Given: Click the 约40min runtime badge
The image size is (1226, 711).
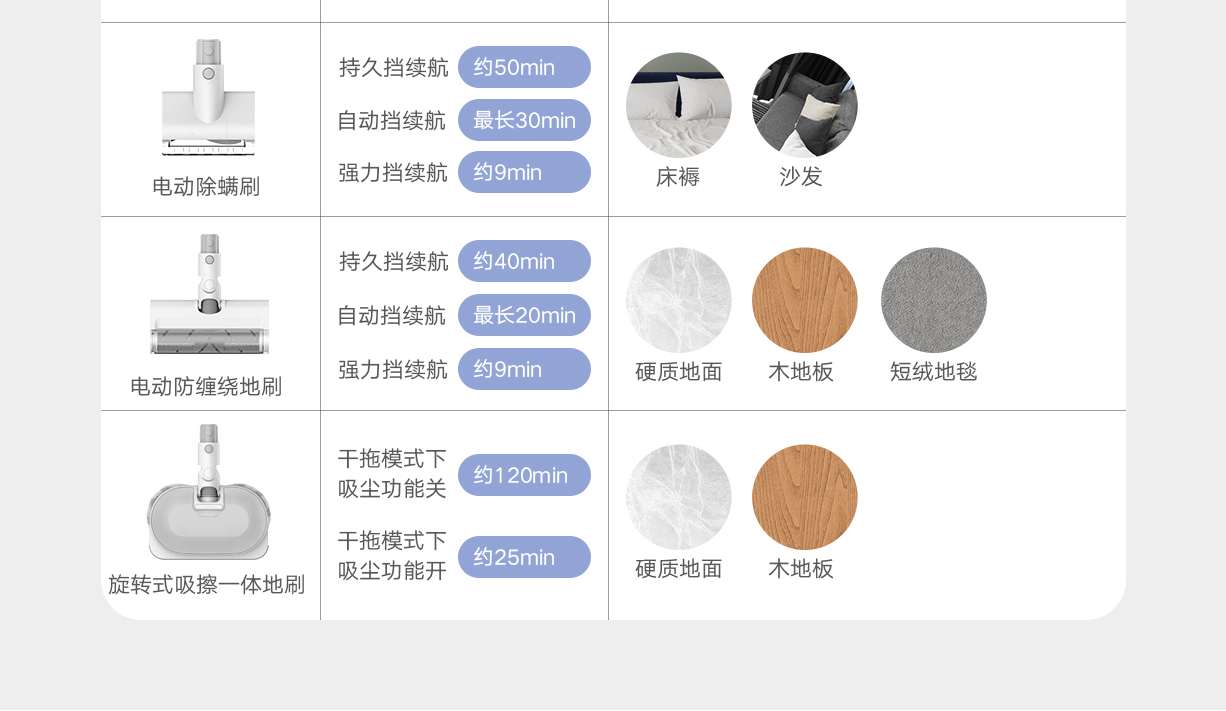Looking at the screenshot, I should click(524, 261).
